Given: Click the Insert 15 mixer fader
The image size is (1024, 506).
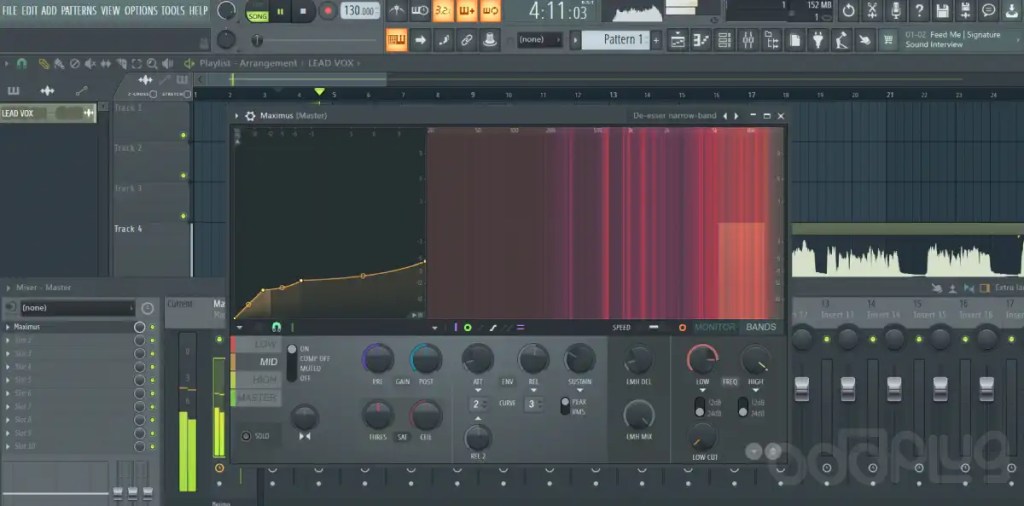Looking at the screenshot, I should click(x=940, y=388).
